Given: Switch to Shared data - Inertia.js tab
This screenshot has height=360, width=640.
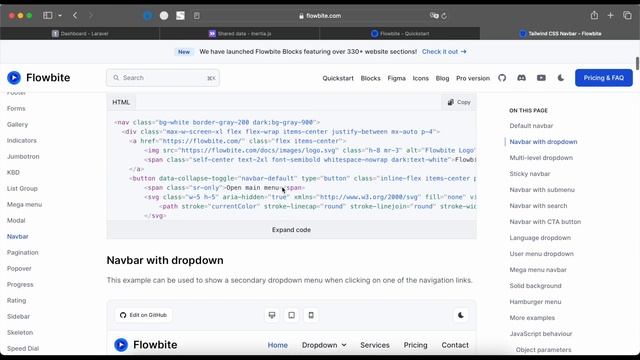Looking at the screenshot, I should (240, 33).
